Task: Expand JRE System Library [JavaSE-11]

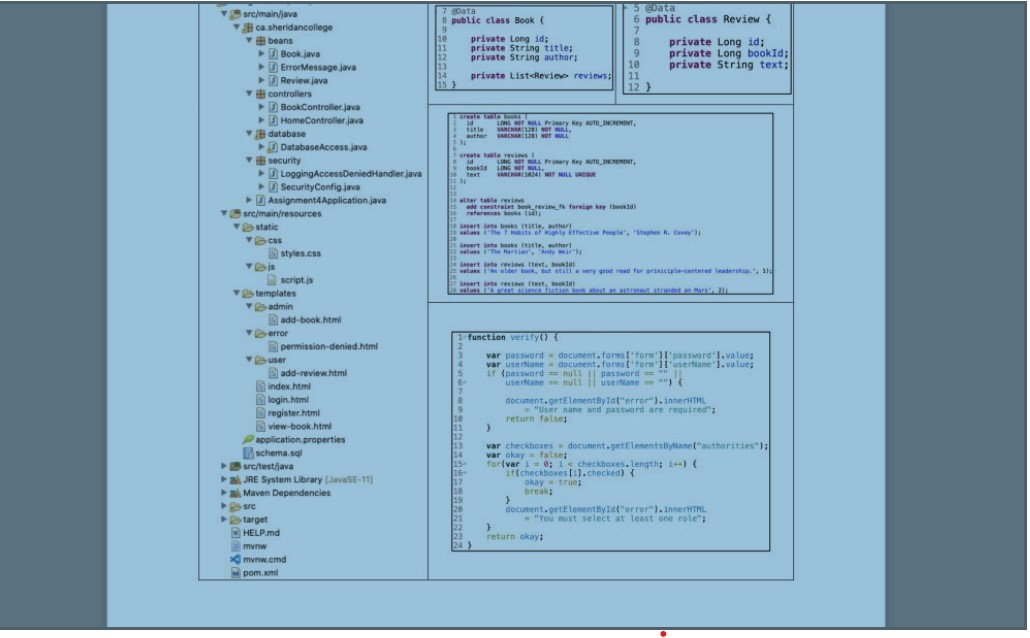Action: (x=222, y=479)
